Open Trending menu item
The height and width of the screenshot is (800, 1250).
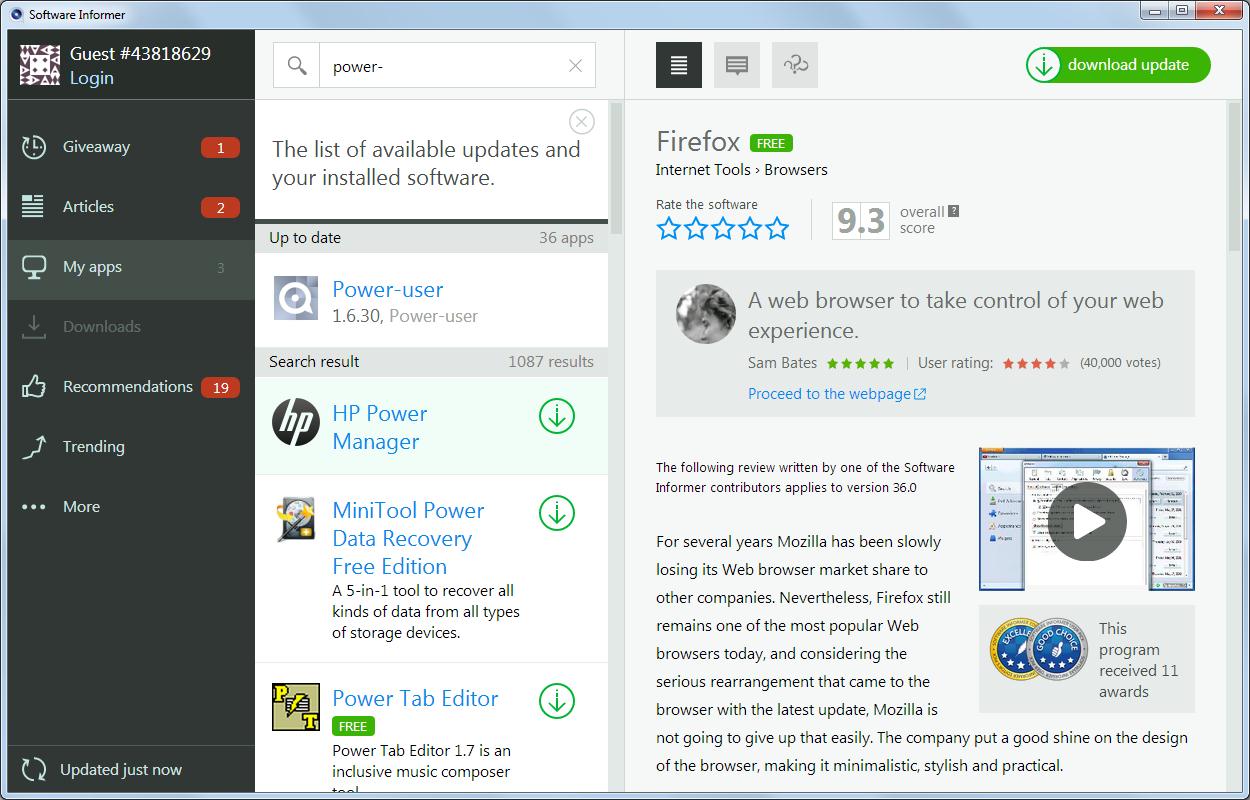[x=131, y=447]
